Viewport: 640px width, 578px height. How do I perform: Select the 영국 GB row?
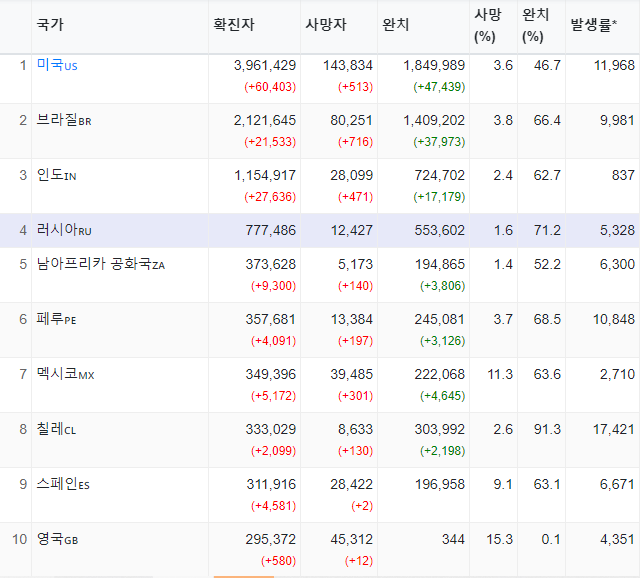point(320,549)
